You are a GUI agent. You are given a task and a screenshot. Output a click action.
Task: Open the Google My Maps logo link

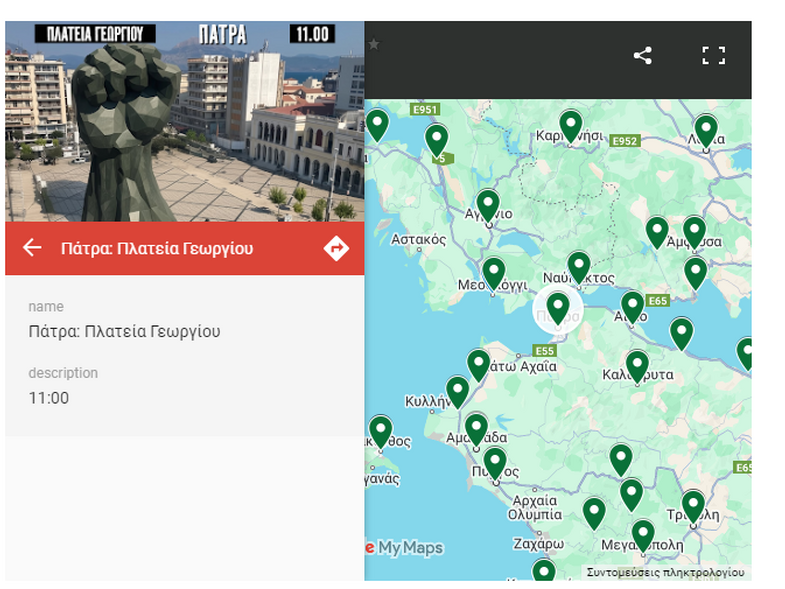point(404,548)
